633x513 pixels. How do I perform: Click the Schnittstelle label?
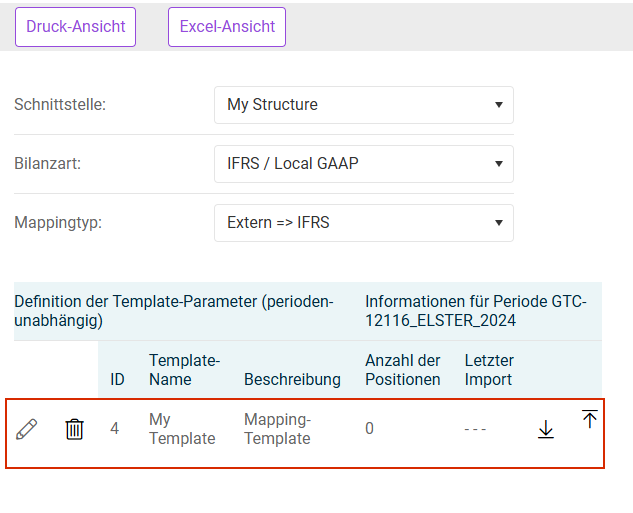coord(60,105)
